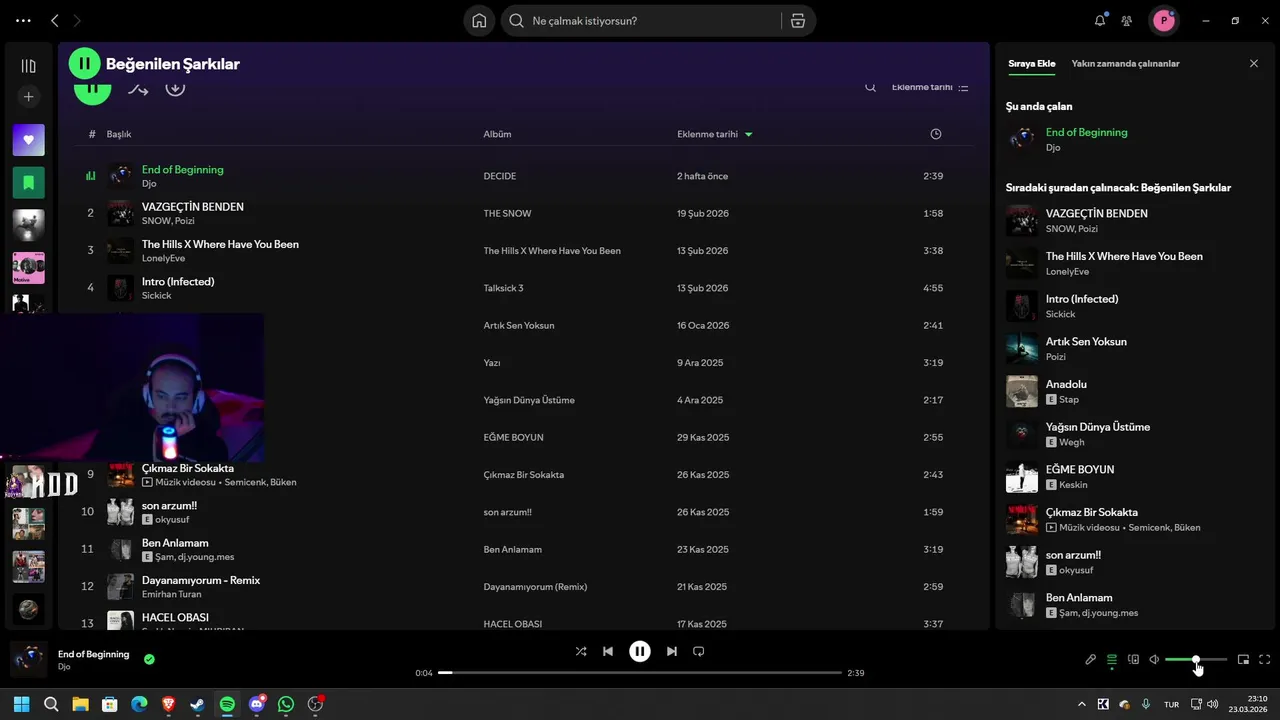Viewport: 1280px width, 720px height.
Task: Select Dayanamıyorum - Remix track title
Action: click(x=201, y=580)
